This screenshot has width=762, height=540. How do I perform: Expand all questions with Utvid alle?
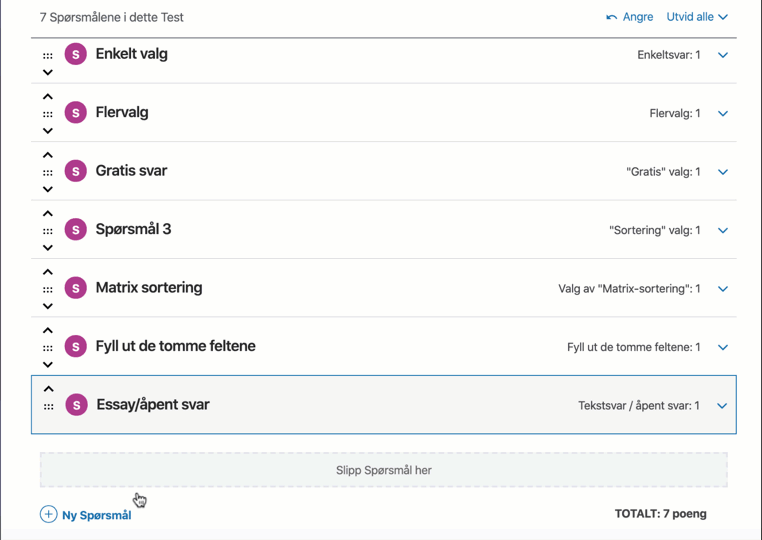[x=697, y=17]
